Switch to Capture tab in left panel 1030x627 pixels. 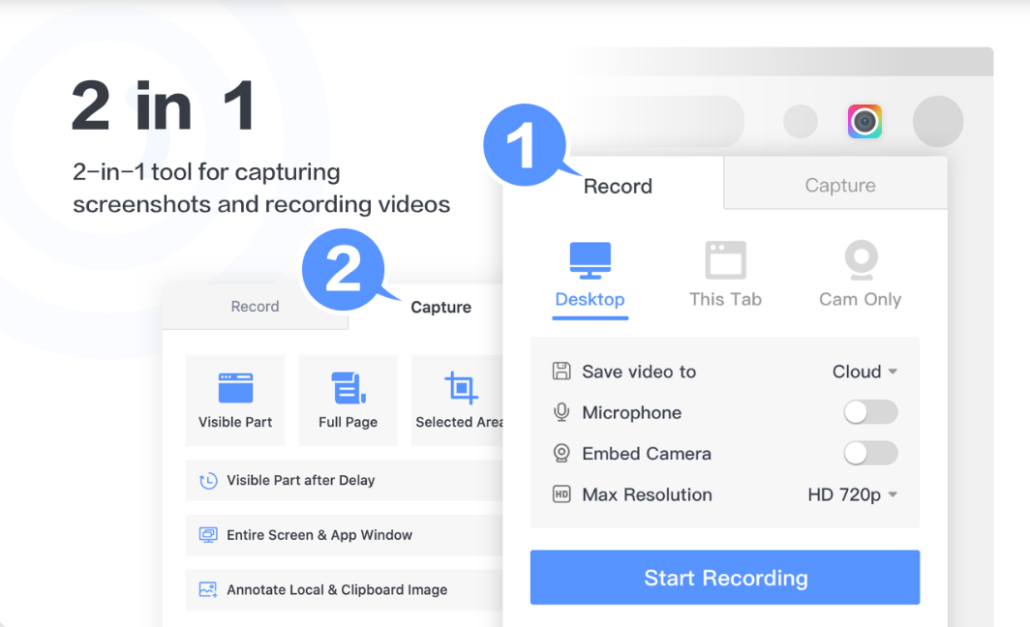(x=441, y=307)
